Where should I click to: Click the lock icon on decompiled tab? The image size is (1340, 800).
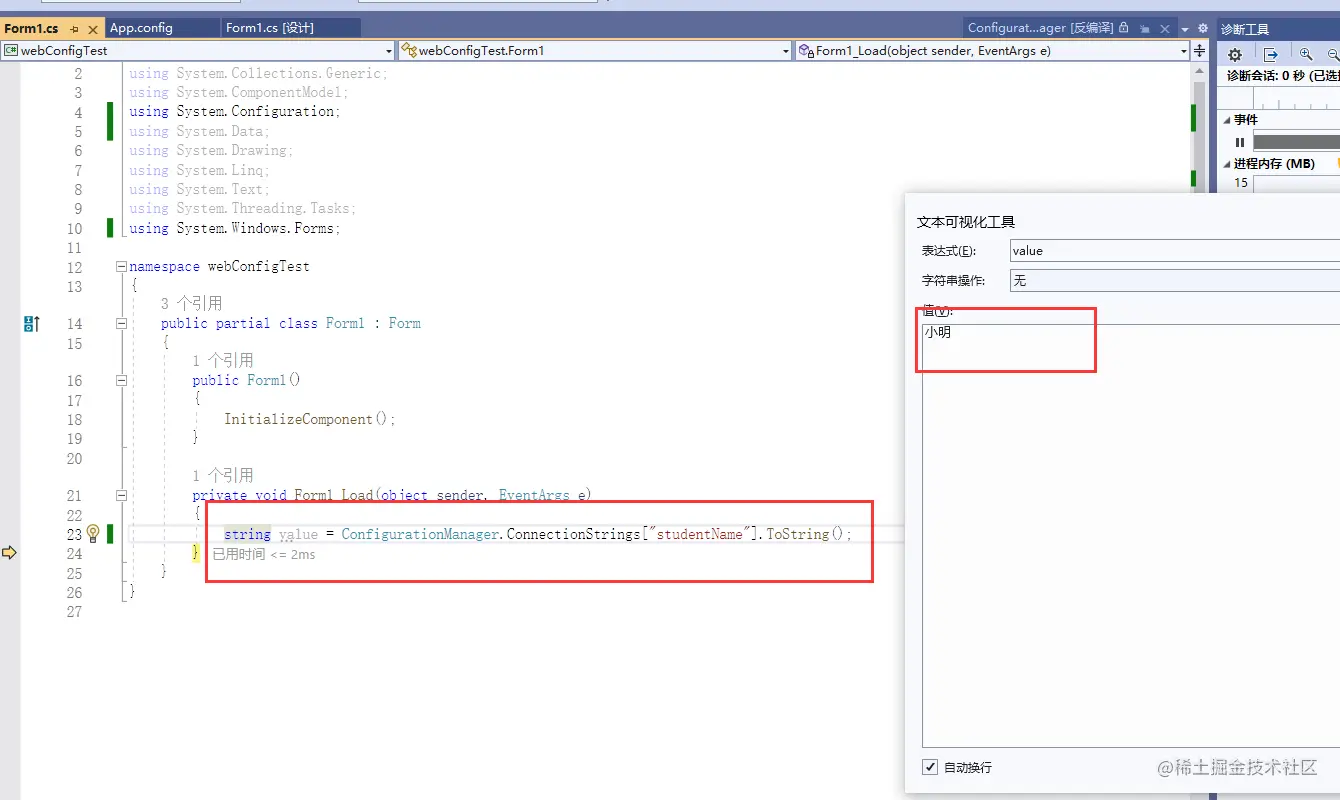1124,28
